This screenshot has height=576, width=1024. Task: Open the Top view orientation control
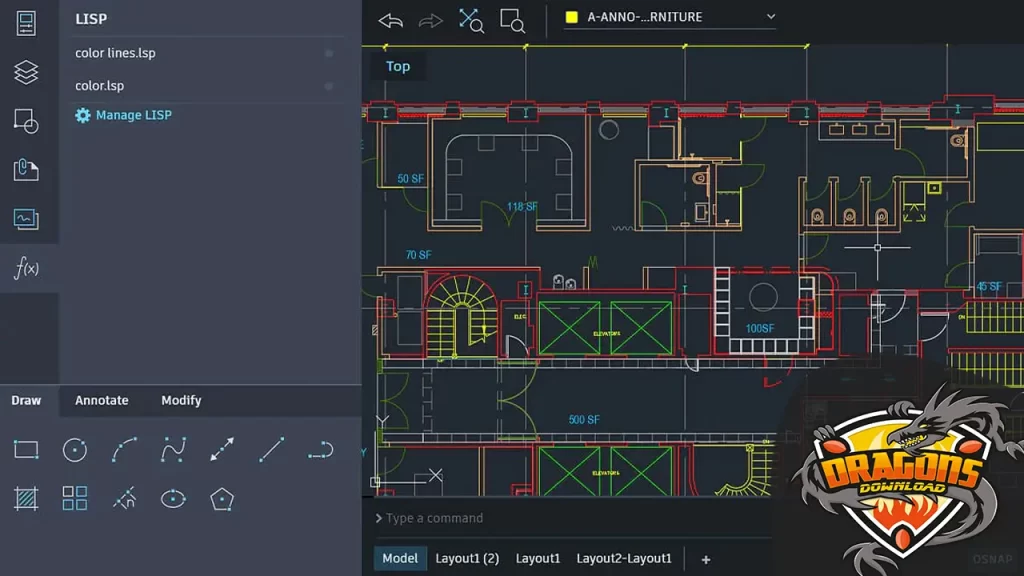coord(398,66)
